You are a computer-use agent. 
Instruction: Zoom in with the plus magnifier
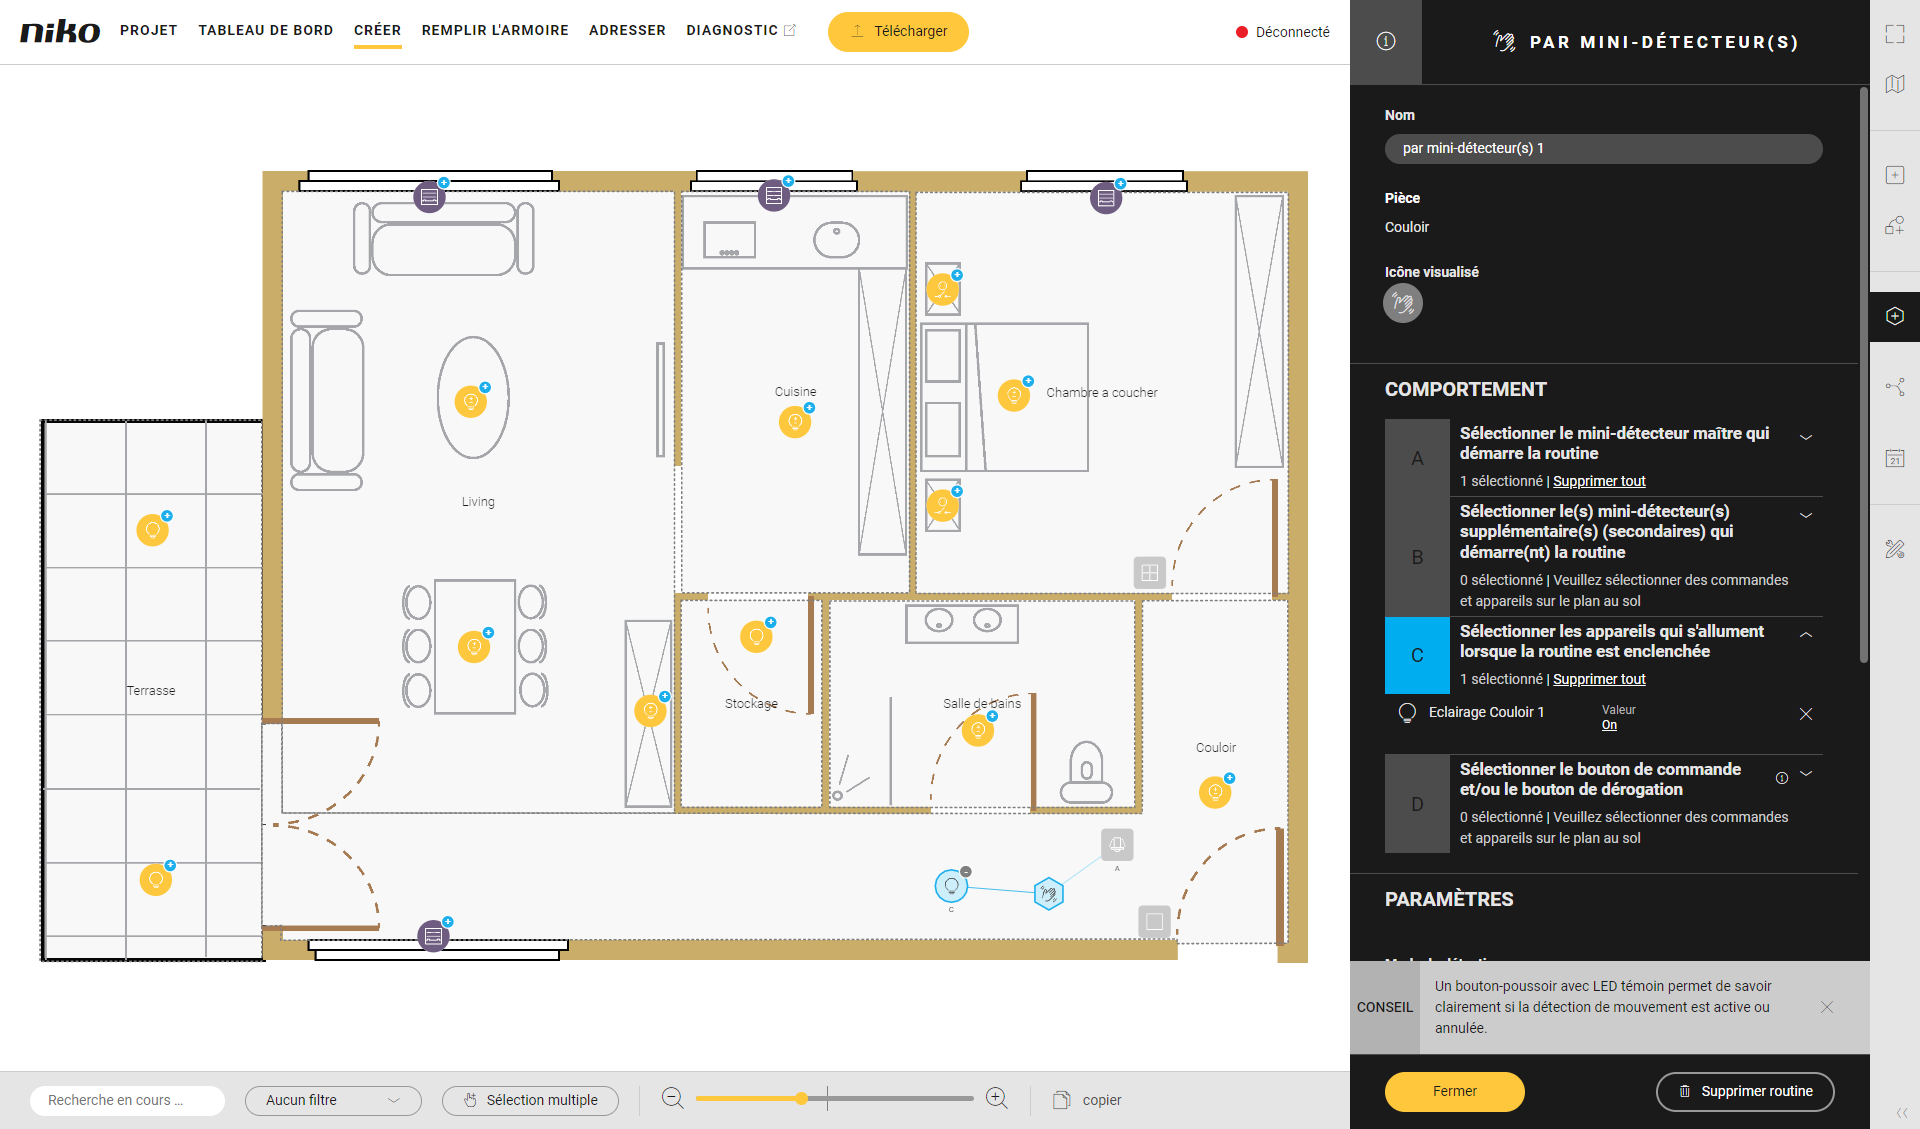[x=996, y=1099]
